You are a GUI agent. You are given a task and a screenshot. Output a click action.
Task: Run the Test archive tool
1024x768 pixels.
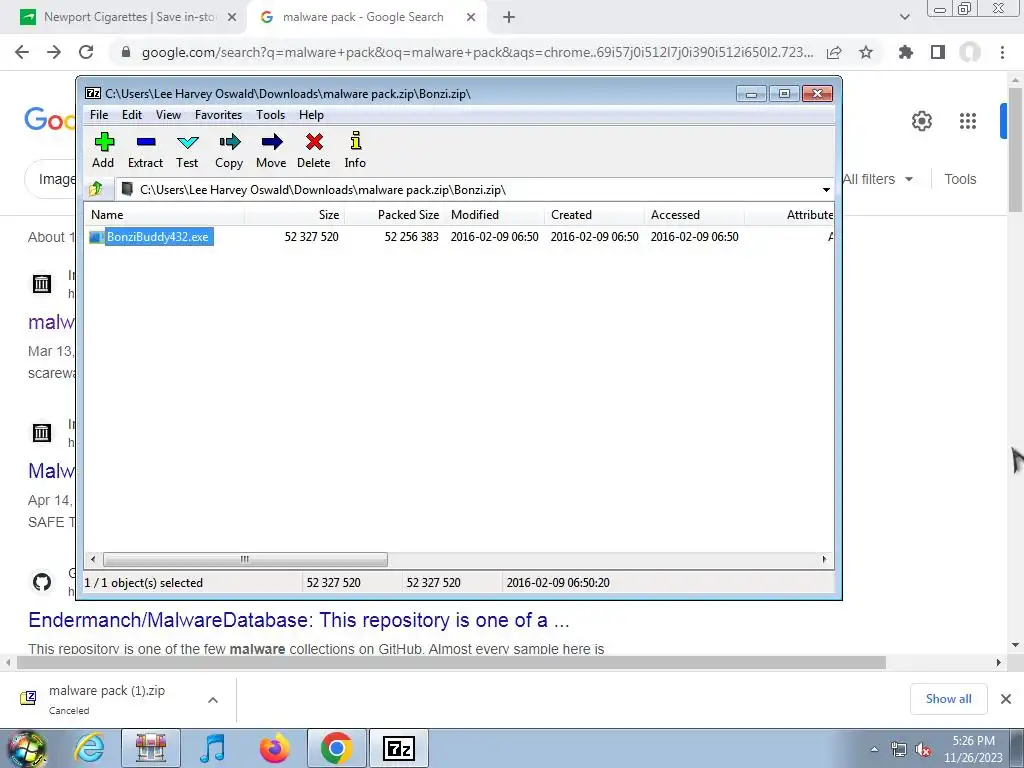click(187, 151)
